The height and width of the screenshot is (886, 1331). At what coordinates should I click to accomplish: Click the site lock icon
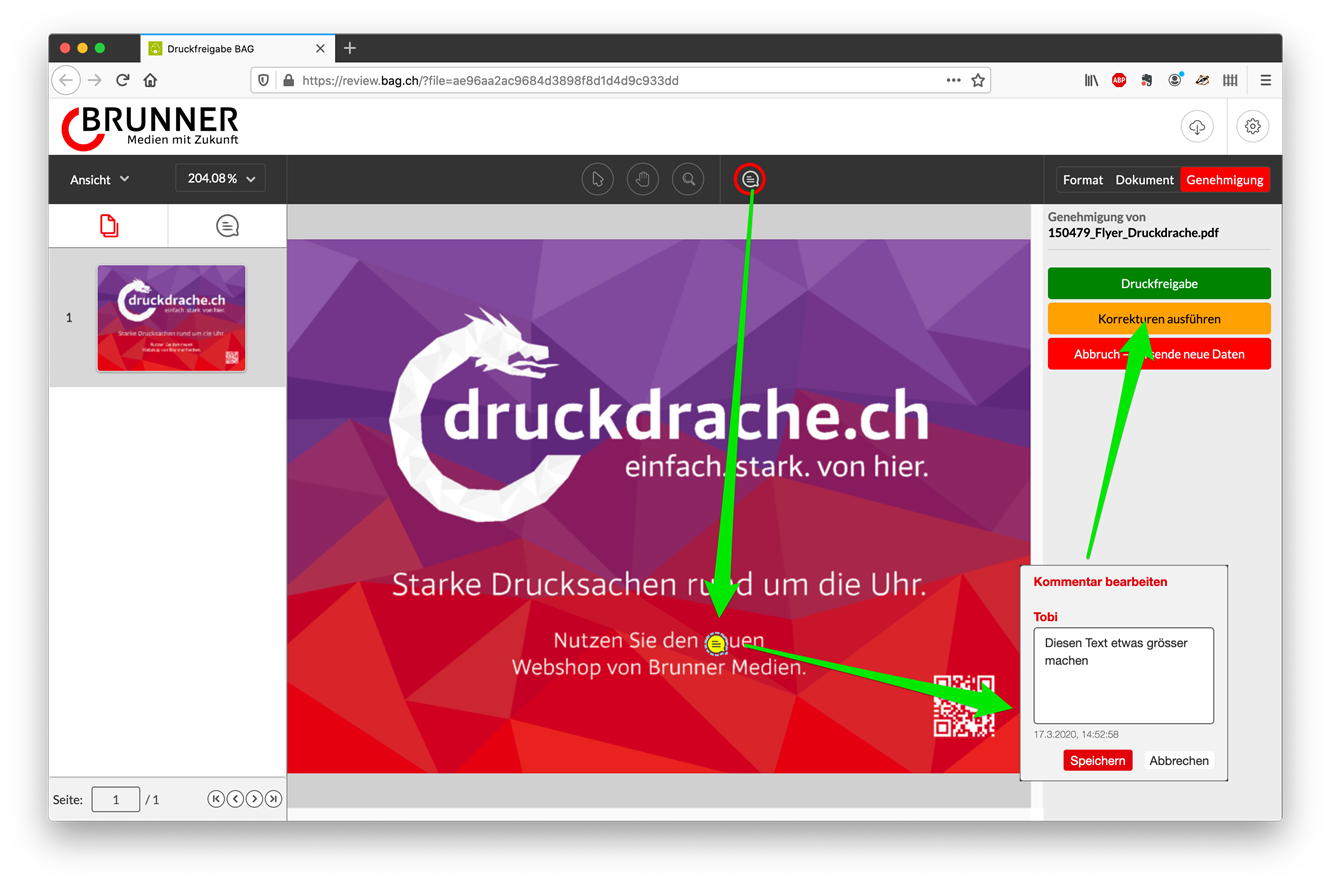click(x=288, y=80)
